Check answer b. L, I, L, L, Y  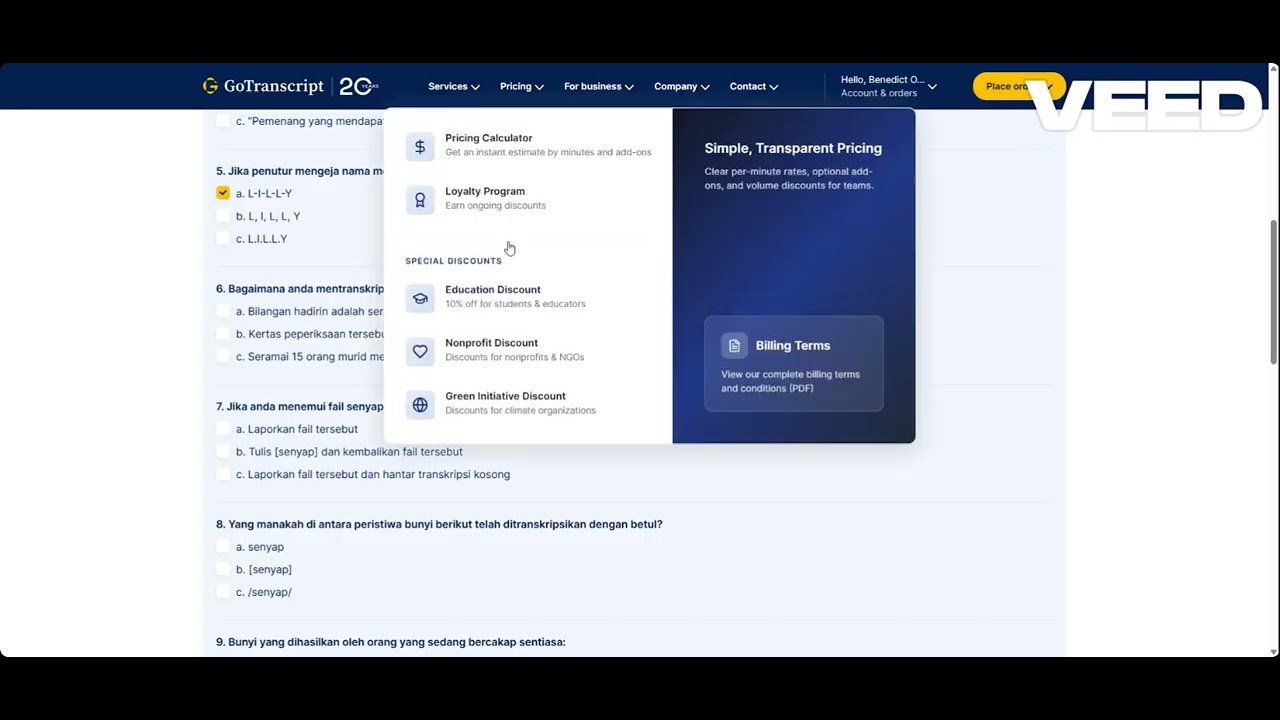223,216
